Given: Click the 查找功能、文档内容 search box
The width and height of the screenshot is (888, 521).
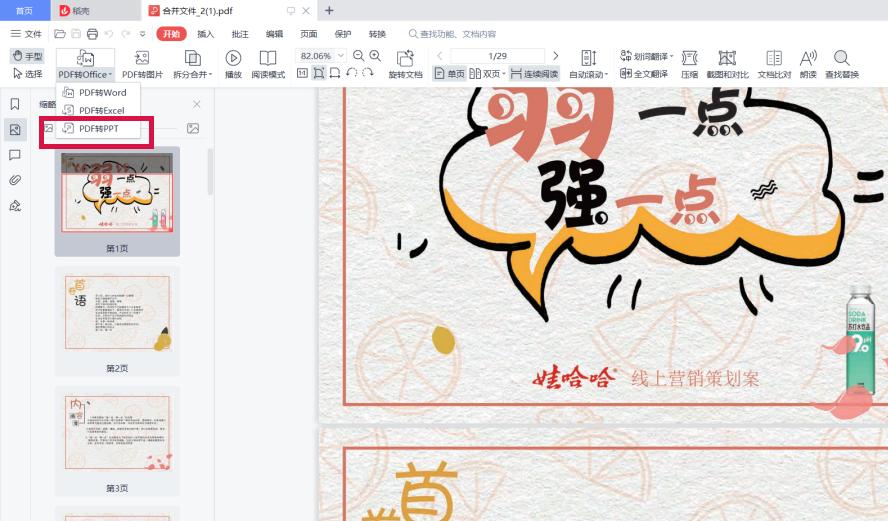Looking at the screenshot, I should [452, 34].
